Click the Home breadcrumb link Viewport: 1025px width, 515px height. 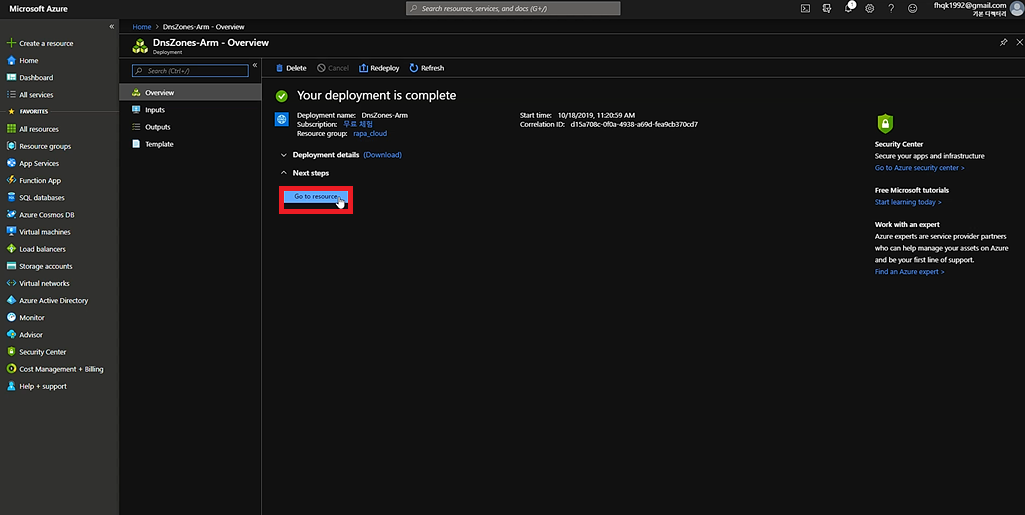(x=142, y=27)
